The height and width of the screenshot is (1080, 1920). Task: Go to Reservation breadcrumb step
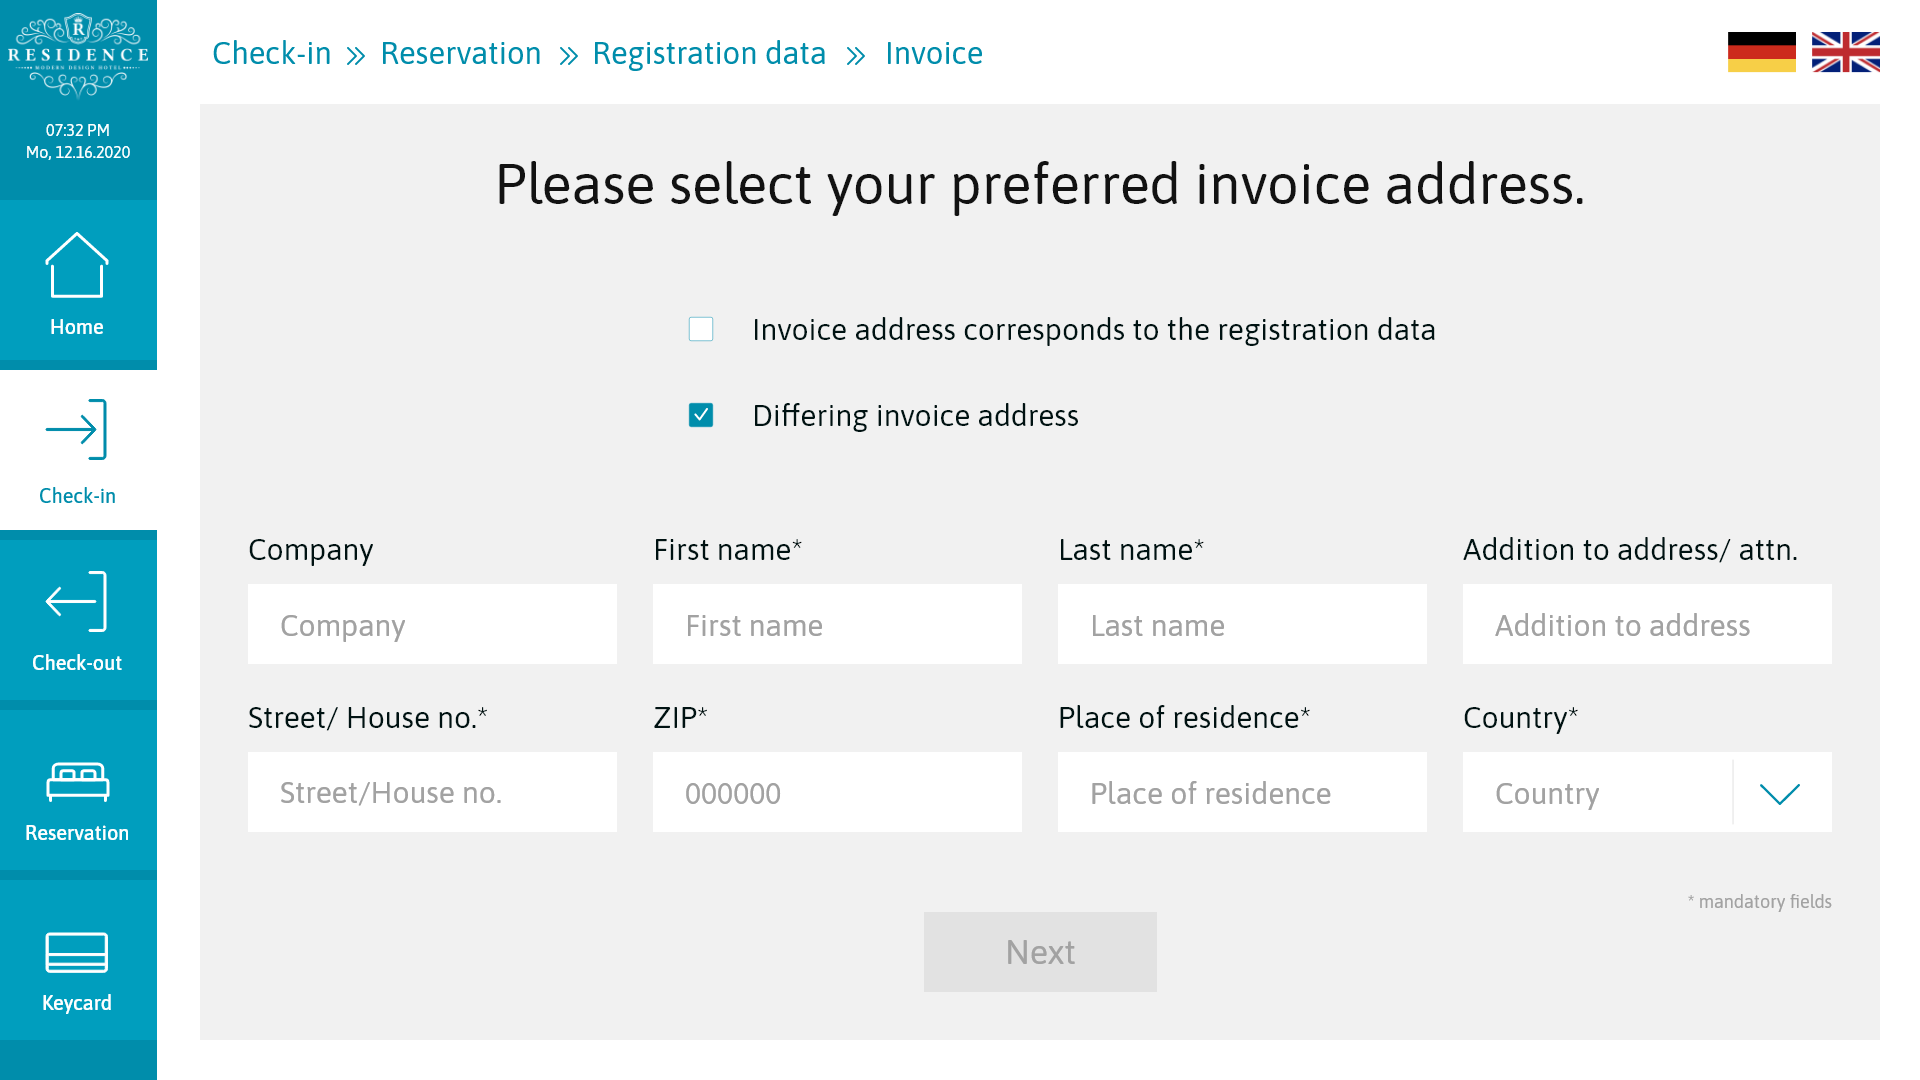[461, 53]
